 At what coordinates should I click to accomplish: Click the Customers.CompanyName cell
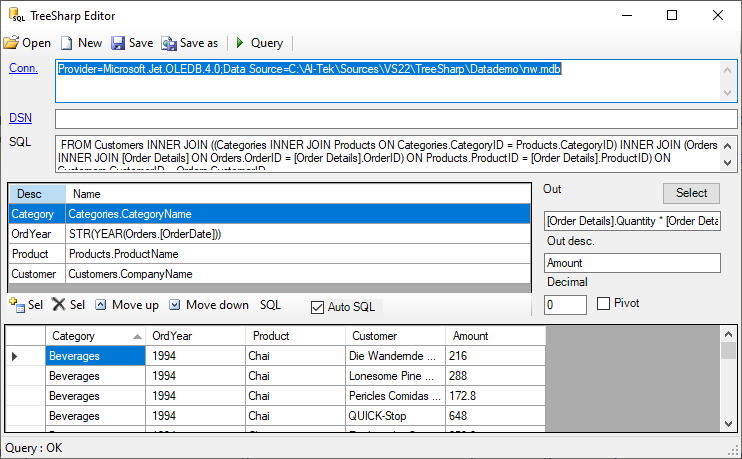click(x=299, y=274)
